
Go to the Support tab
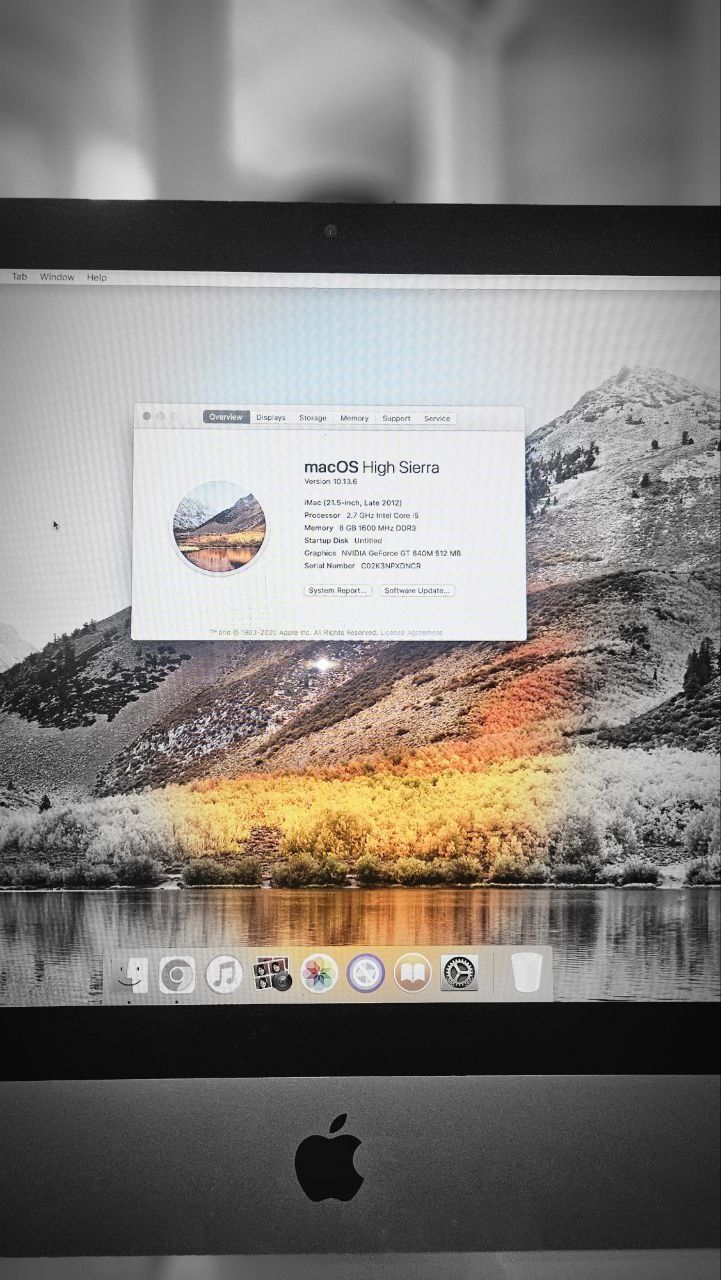396,418
